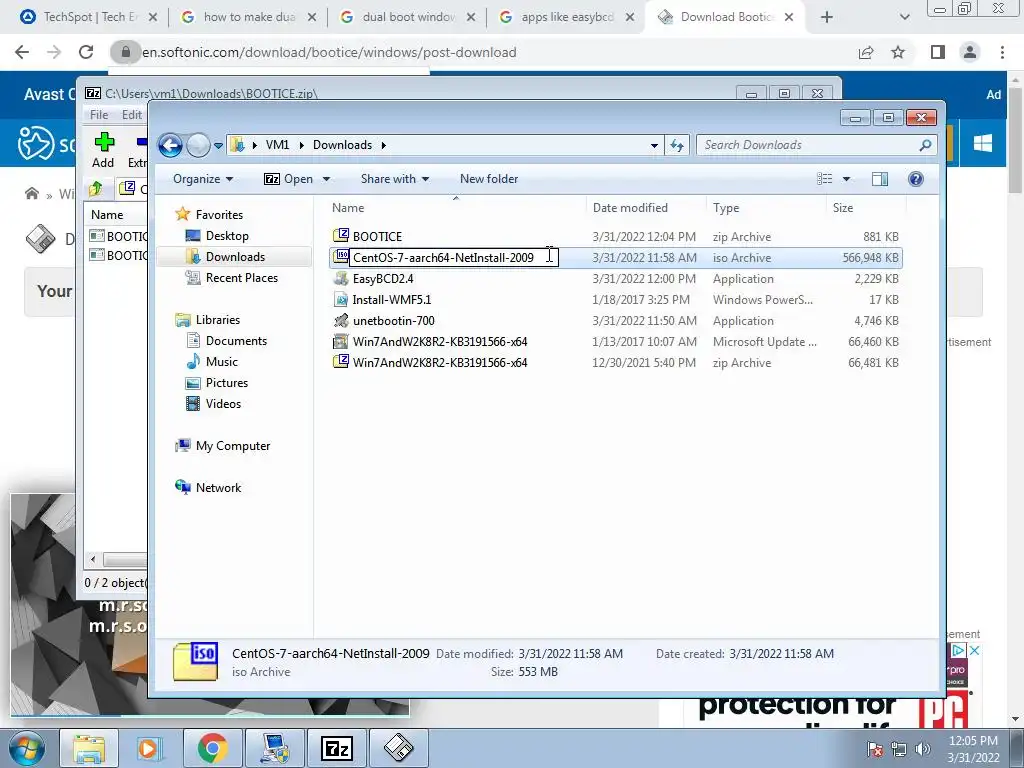1024x768 pixels.
Task: Toggle the Chrome side panel icon
Action: [x=938, y=52]
